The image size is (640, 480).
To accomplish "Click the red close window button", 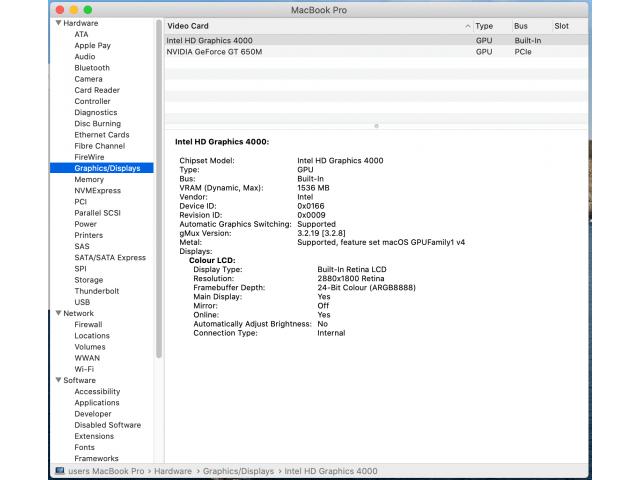I will click(x=59, y=9).
